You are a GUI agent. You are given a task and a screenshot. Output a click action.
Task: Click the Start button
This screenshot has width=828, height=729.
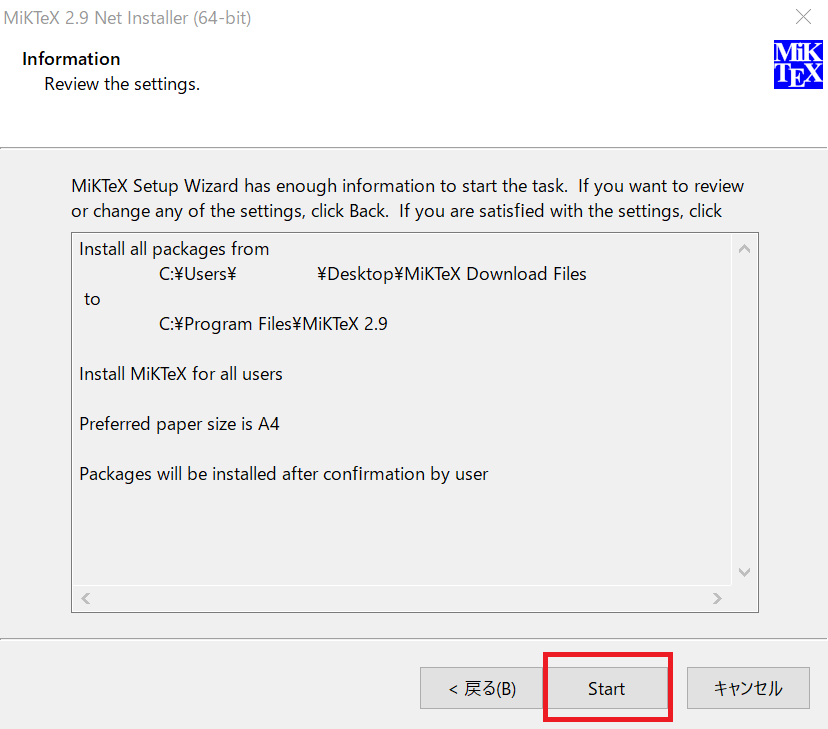click(x=606, y=688)
